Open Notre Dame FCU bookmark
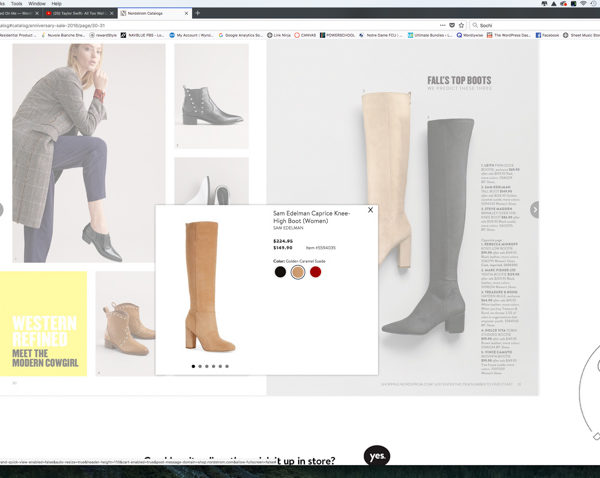 (381, 35)
